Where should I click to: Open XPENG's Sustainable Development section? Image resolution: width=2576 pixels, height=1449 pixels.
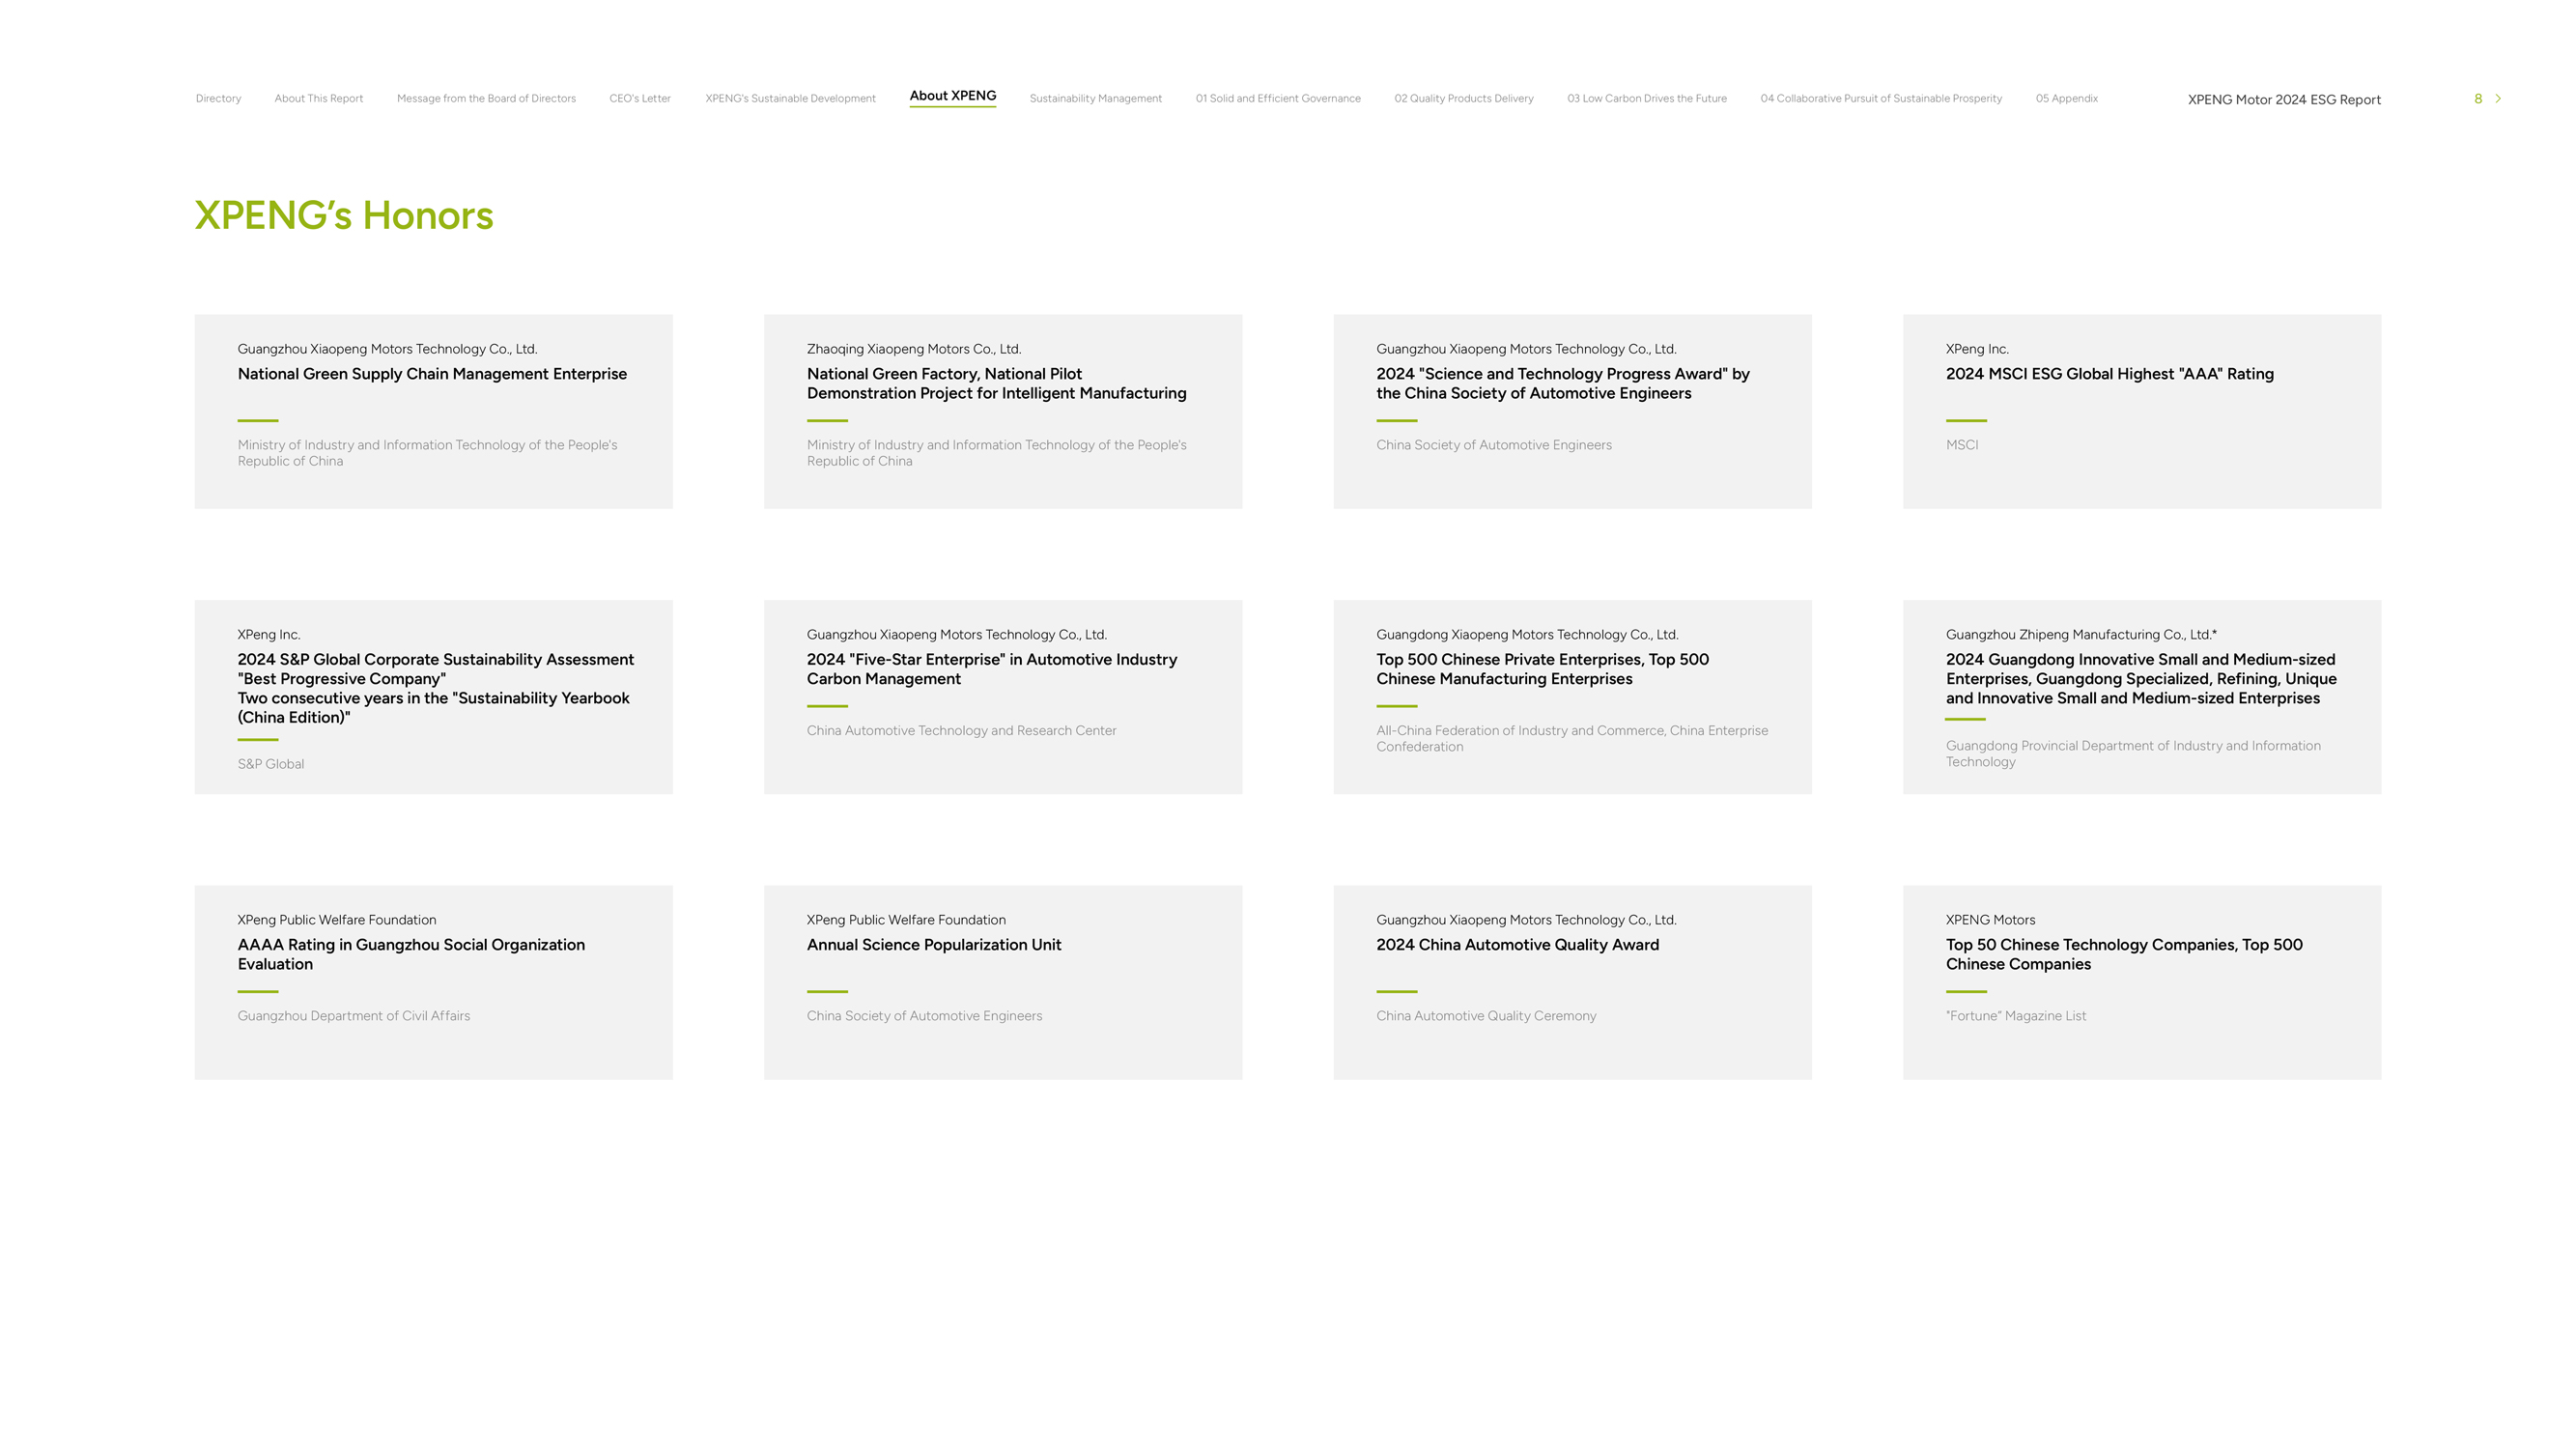pyautogui.click(x=790, y=98)
